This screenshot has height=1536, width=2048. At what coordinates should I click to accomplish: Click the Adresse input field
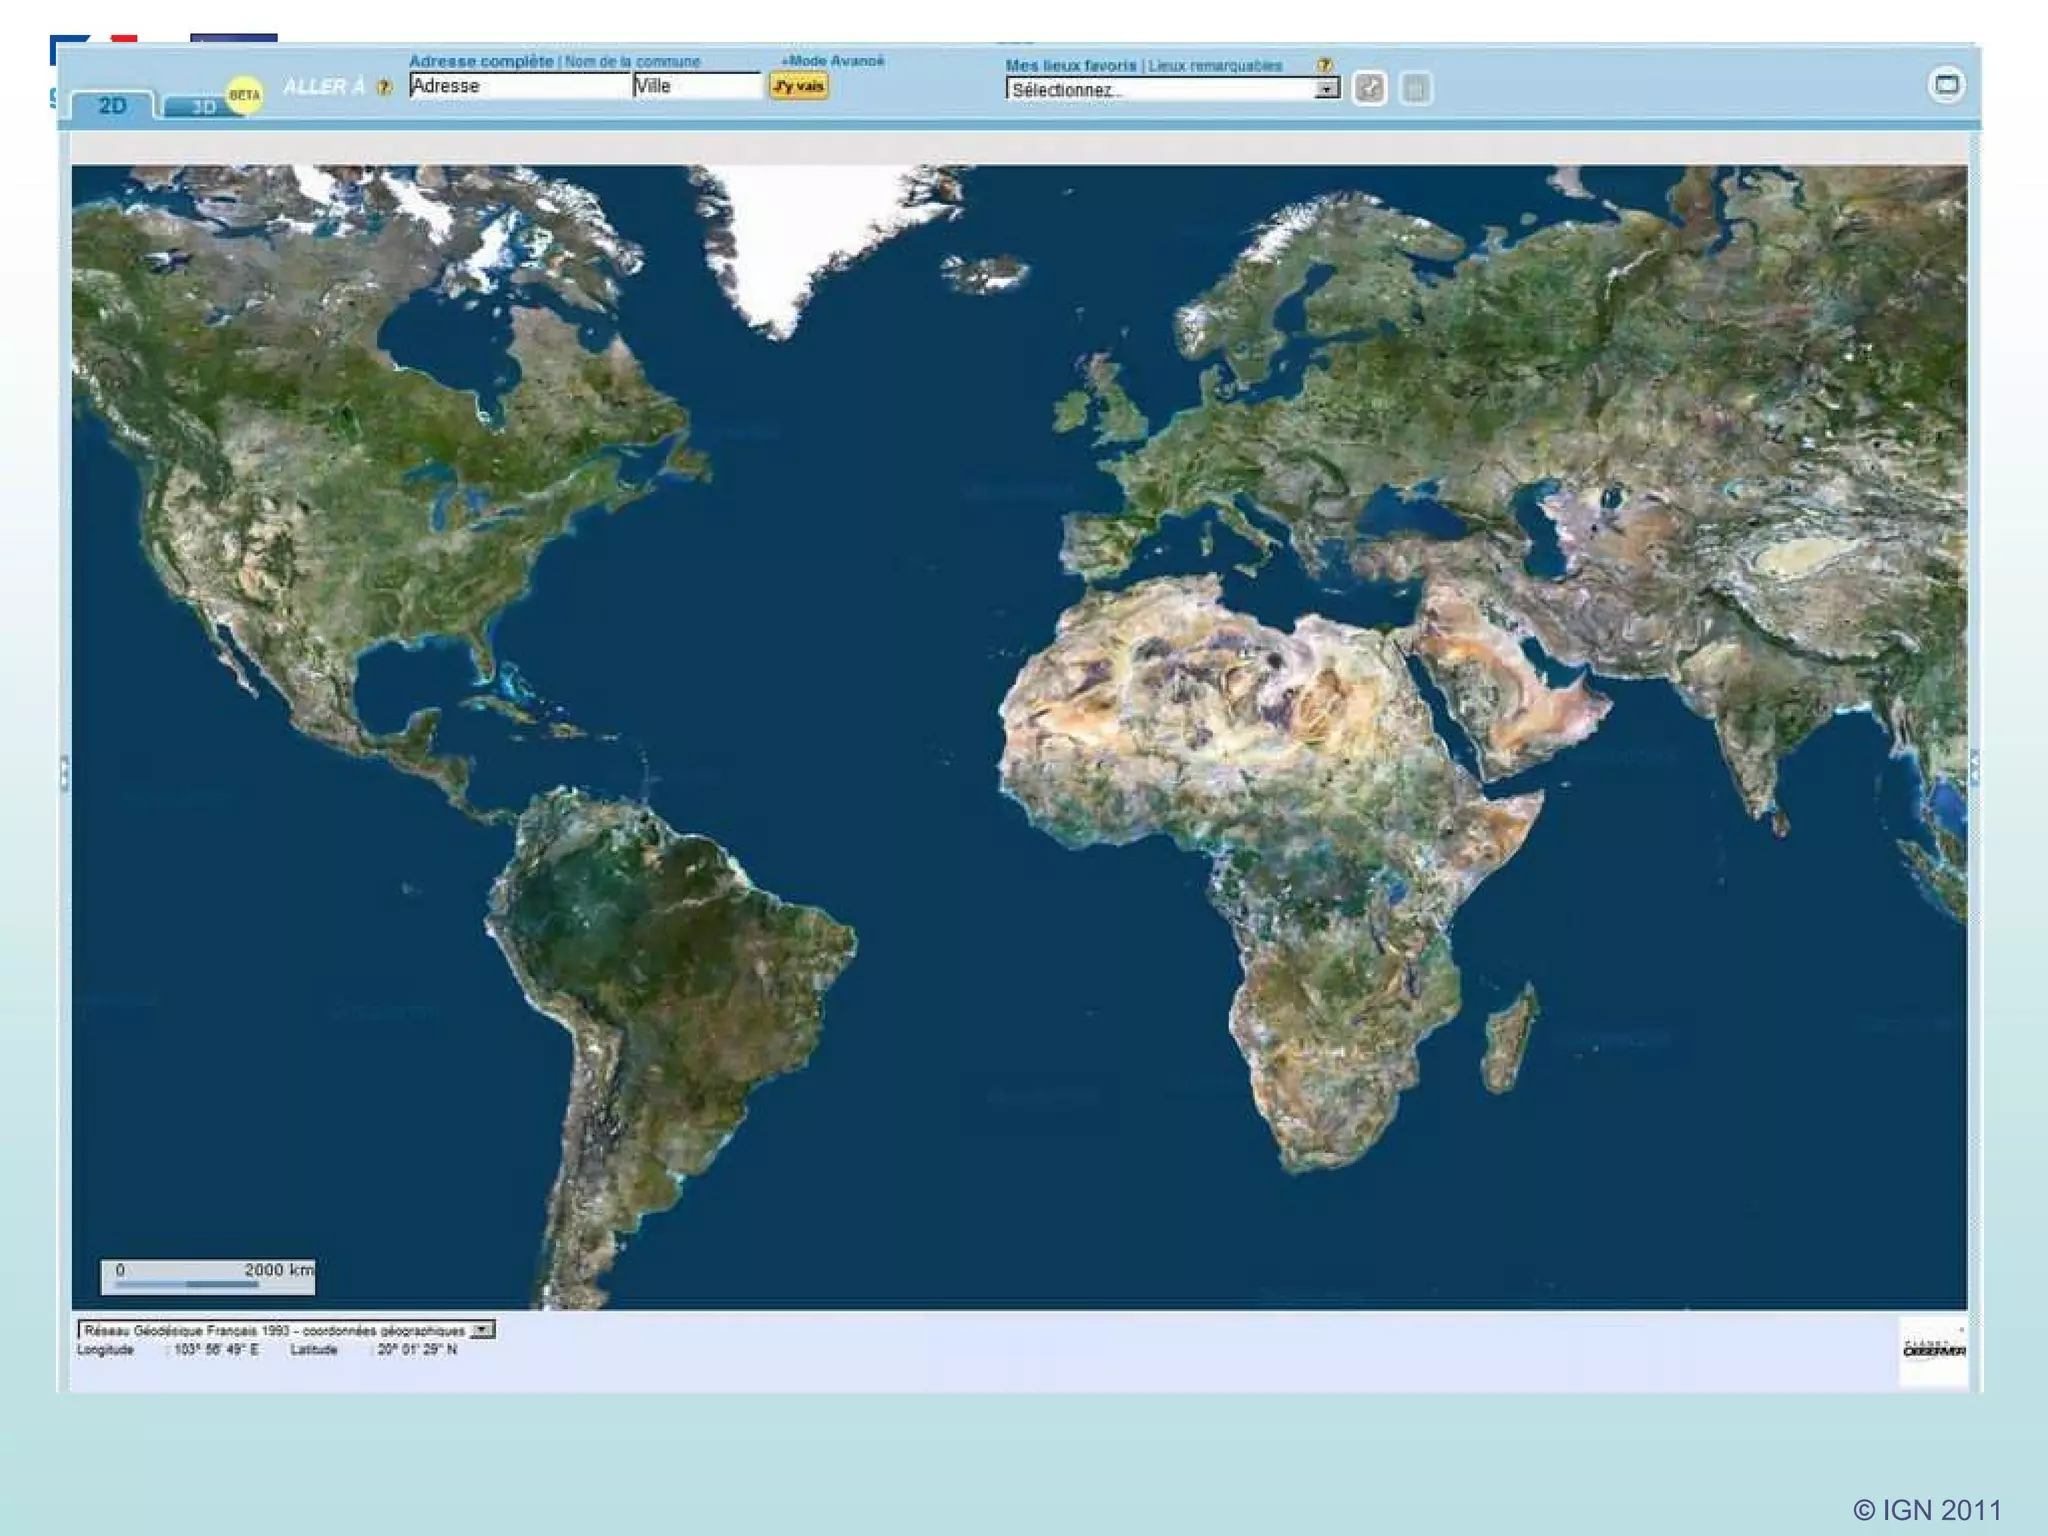(x=519, y=87)
